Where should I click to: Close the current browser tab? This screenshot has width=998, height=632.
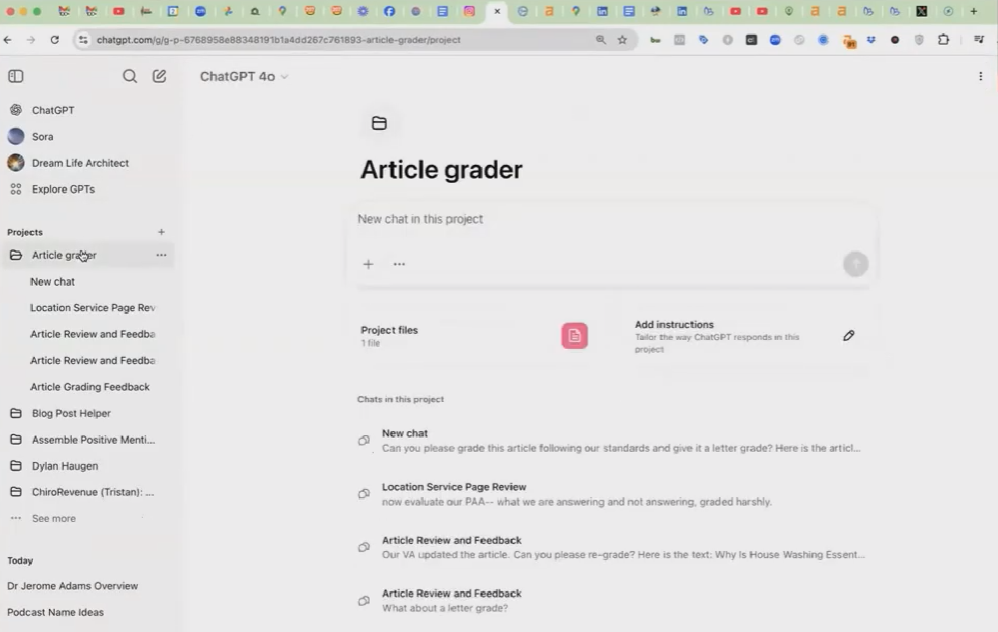tap(497, 11)
